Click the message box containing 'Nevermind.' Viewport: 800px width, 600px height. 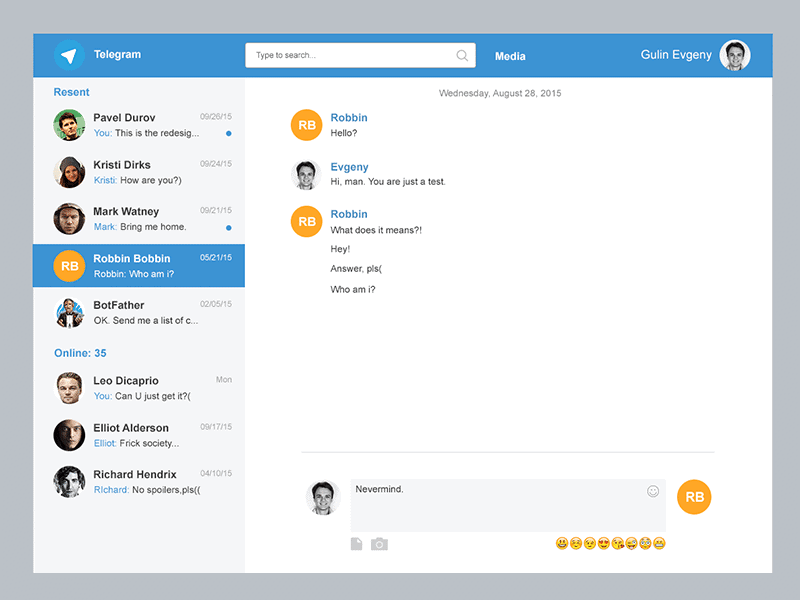tap(508, 505)
